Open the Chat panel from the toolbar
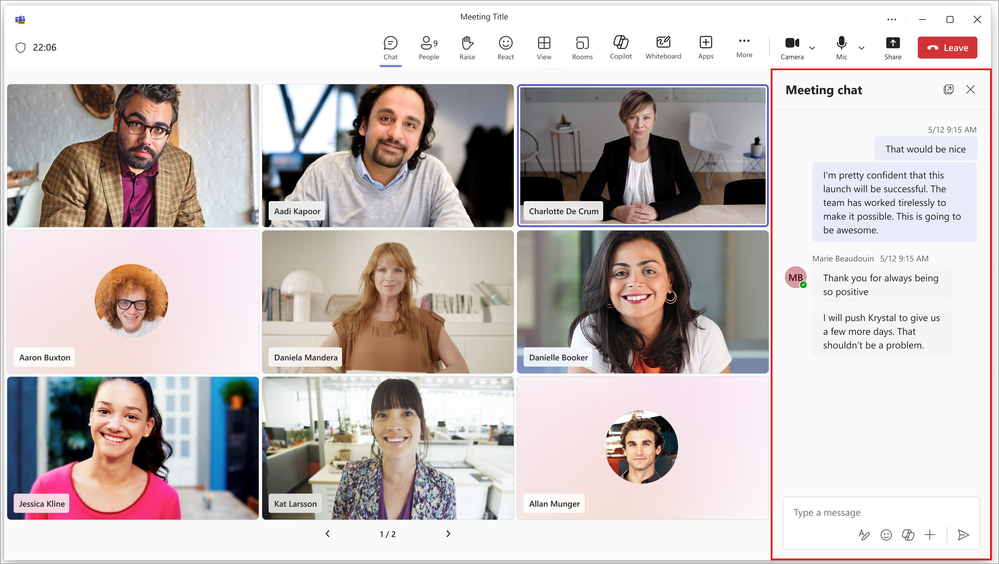This screenshot has height=564, width=999. coord(391,48)
